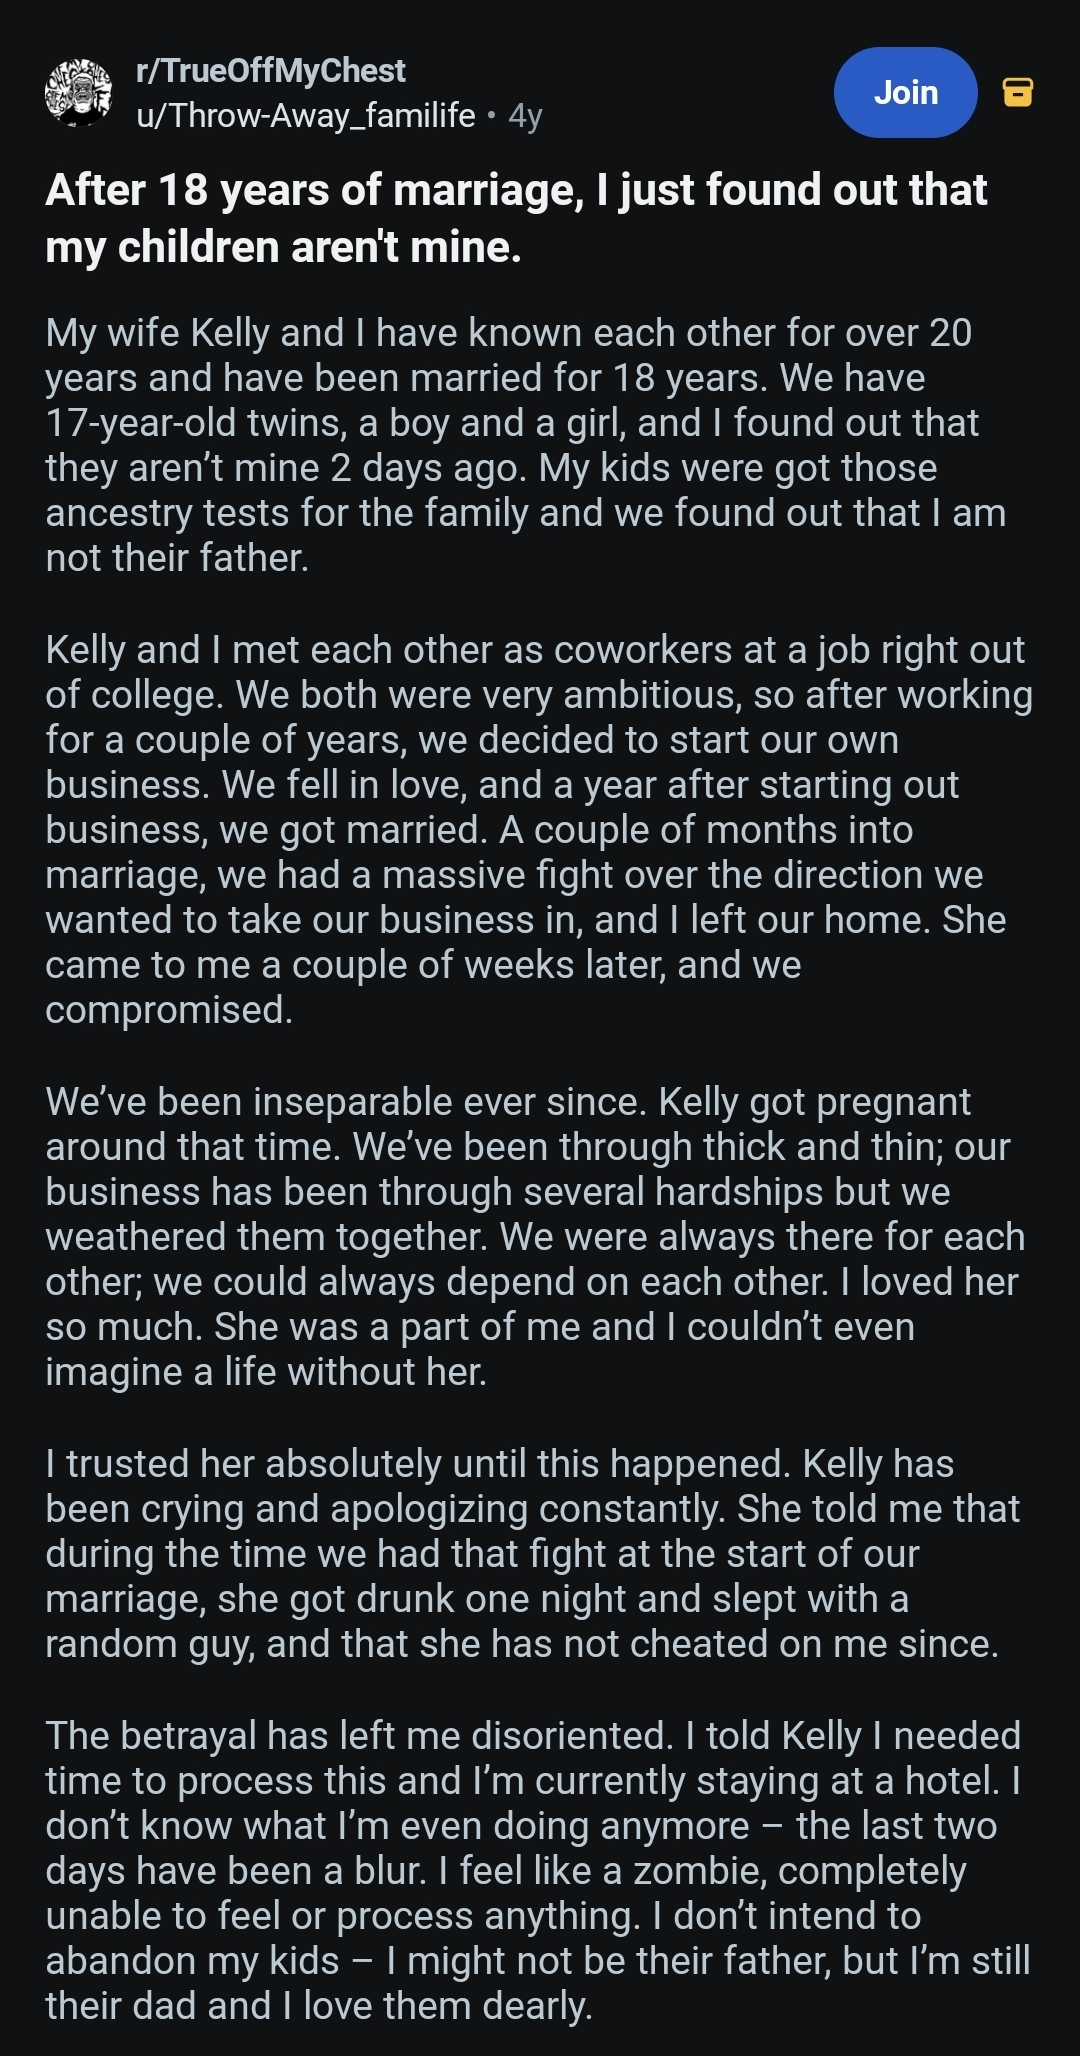Open the u/Throw-Away_familife user profile

click(305, 116)
